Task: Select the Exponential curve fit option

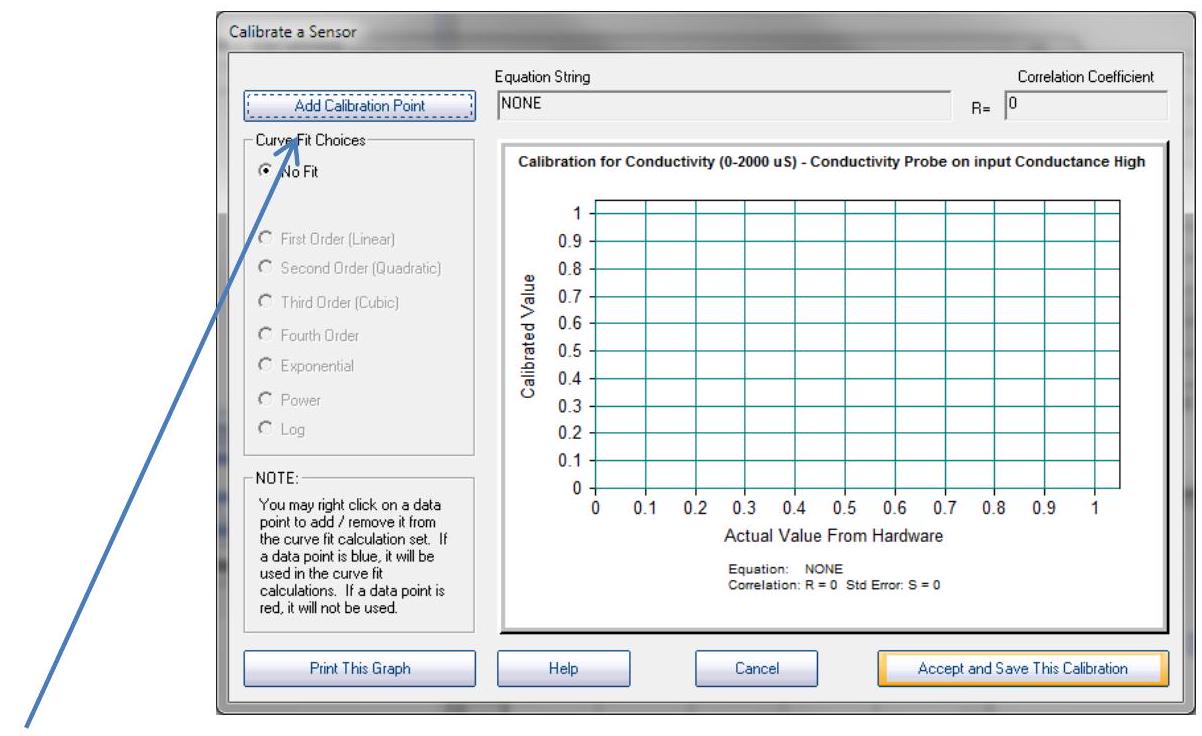Action: point(266,366)
